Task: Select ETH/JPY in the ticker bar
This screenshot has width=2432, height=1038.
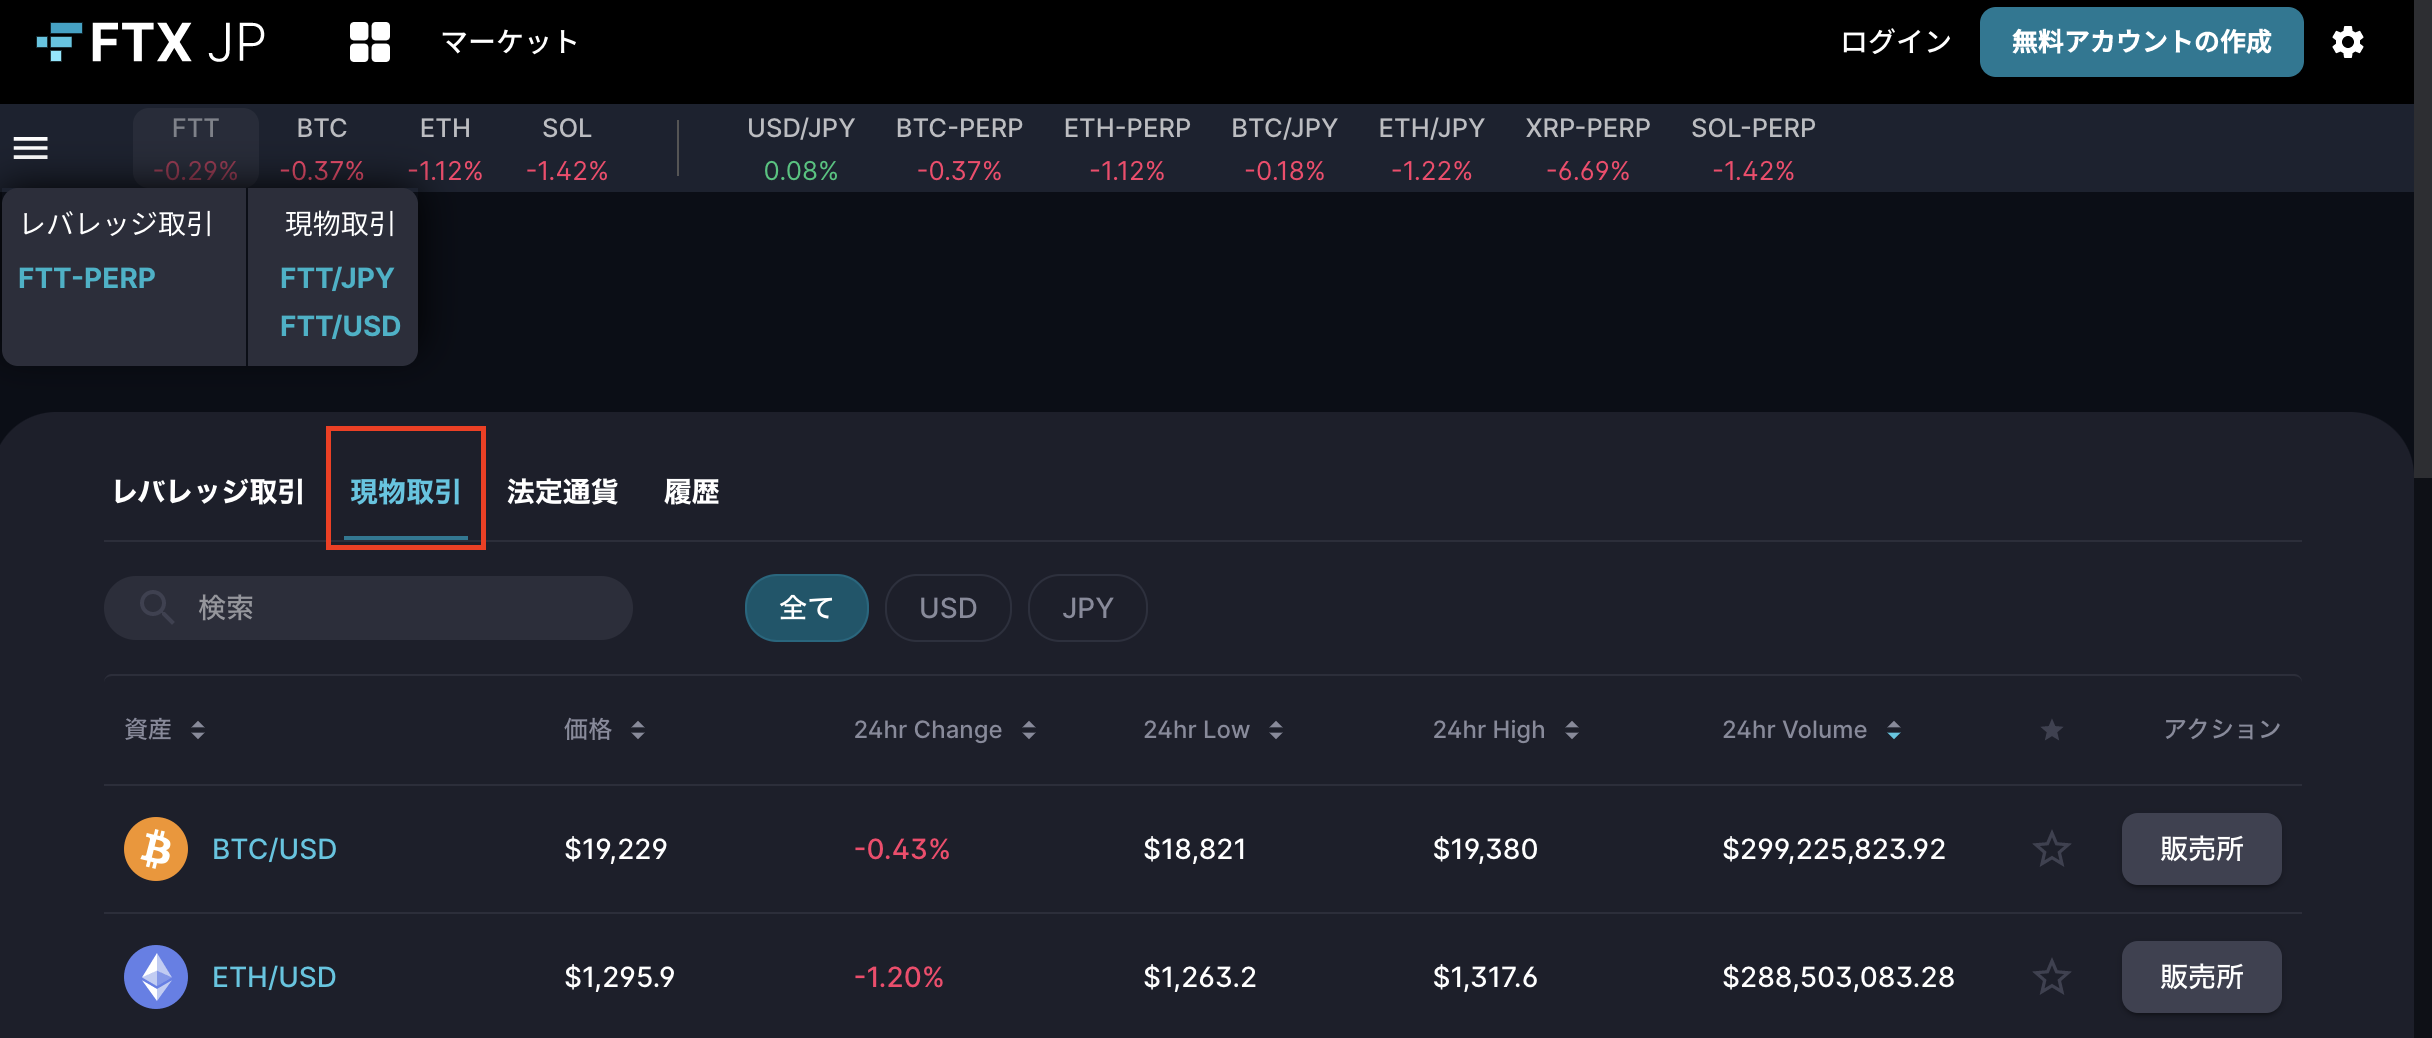Action: 1431,149
